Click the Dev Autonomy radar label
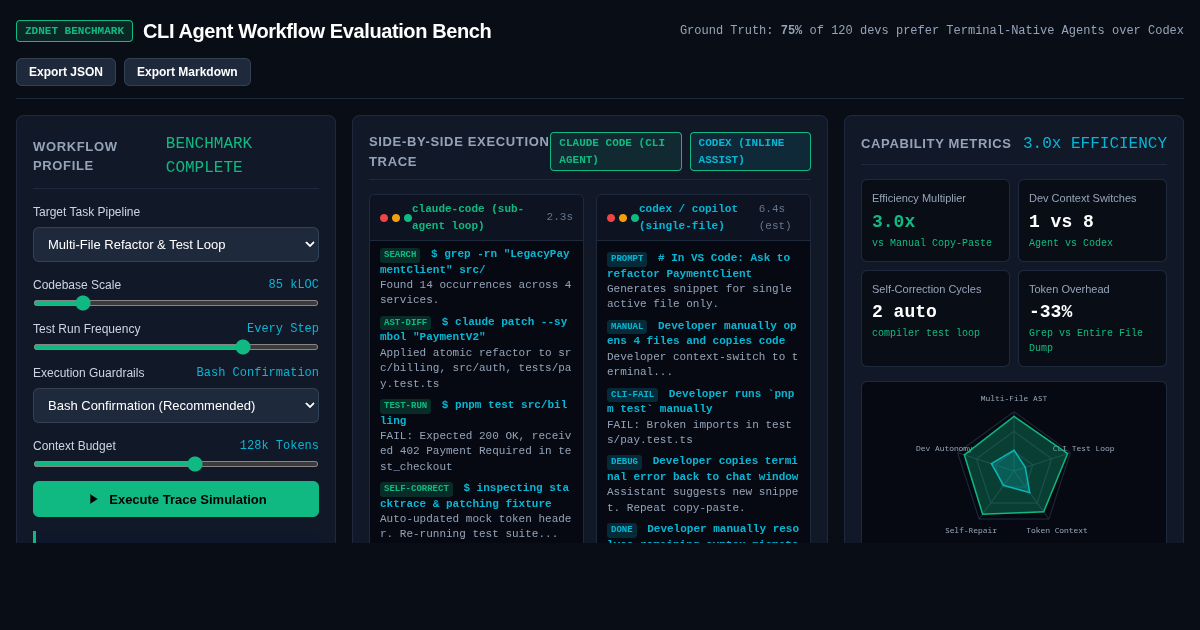1200x630 pixels. 943,448
